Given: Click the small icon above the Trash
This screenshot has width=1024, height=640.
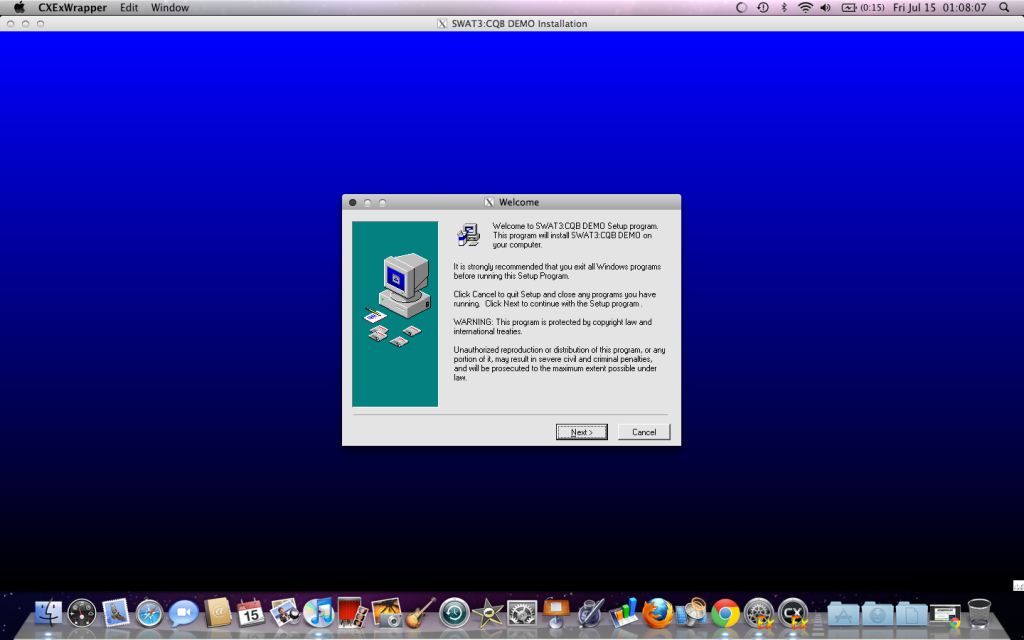Looking at the screenshot, I should coord(1018,586).
